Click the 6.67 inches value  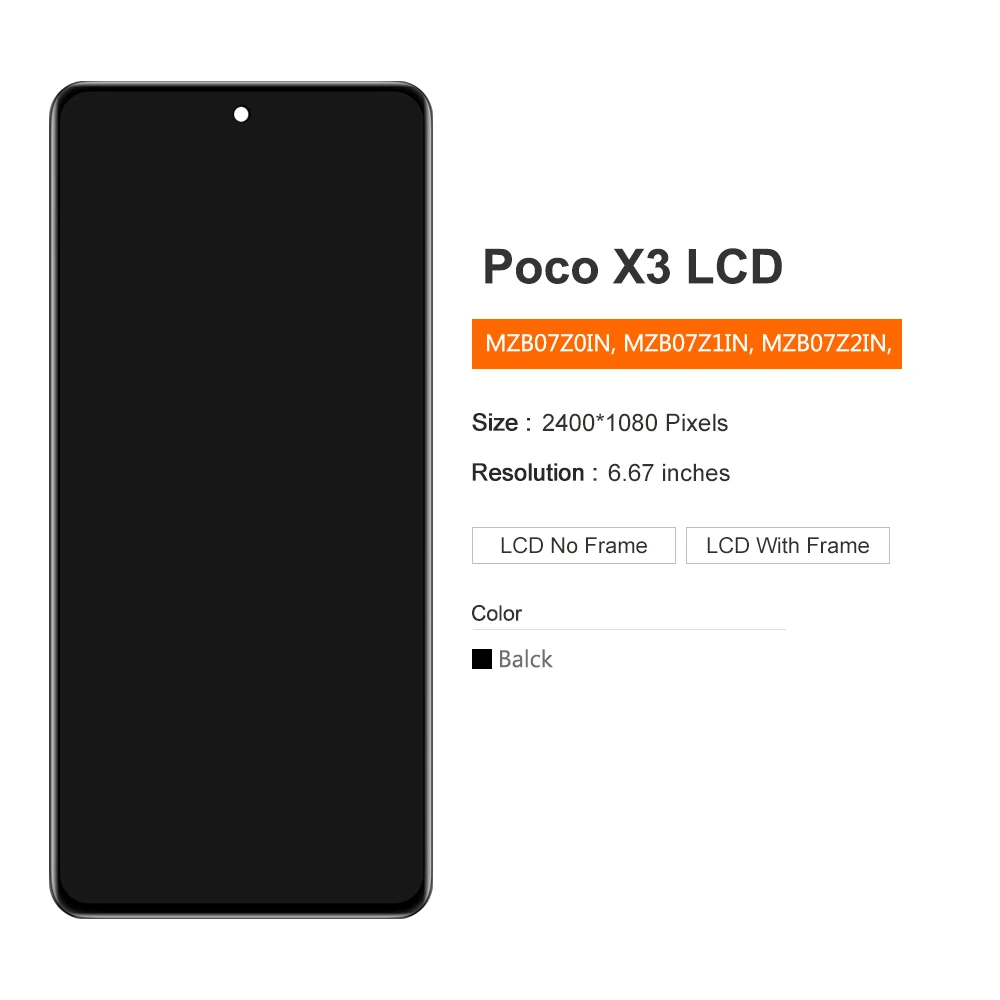point(668,473)
